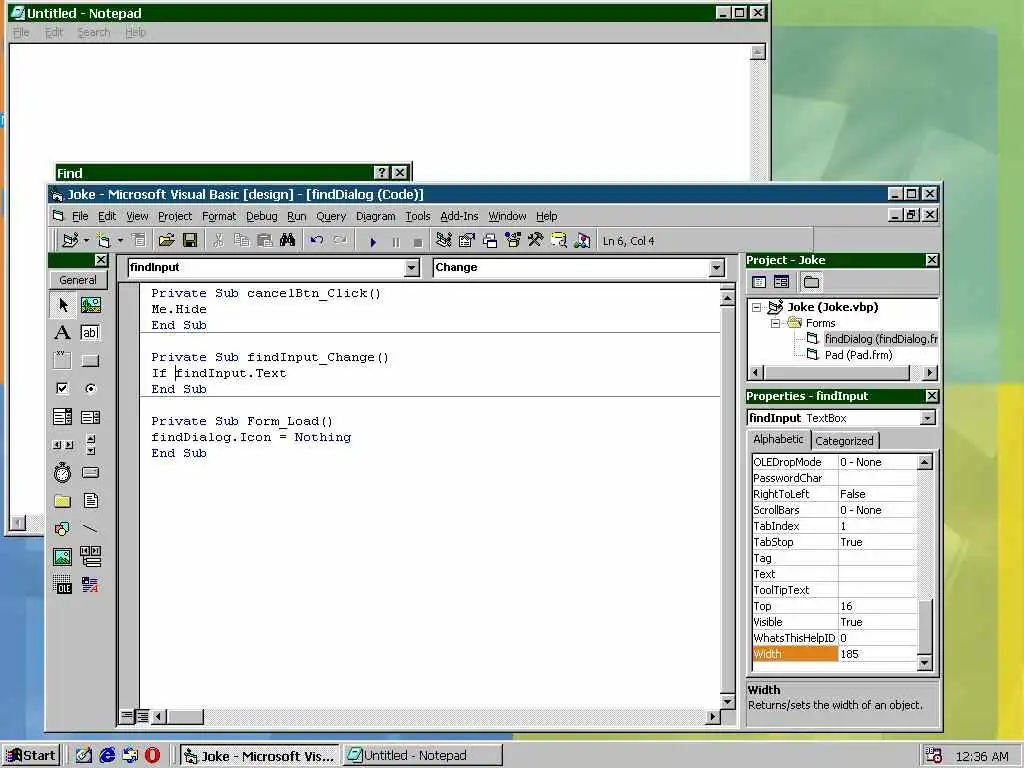Click the code window scroll-down arrow
1024x768 pixels.
pyautogui.click(x=728, y=701)
